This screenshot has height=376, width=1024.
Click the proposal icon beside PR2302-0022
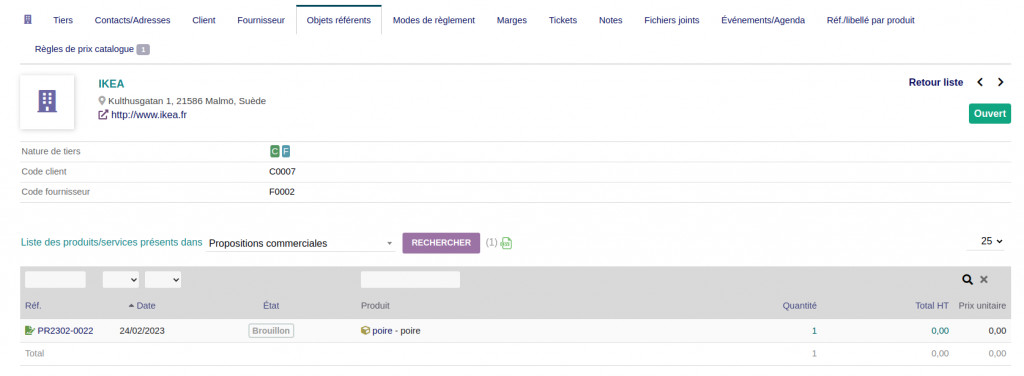29,330
